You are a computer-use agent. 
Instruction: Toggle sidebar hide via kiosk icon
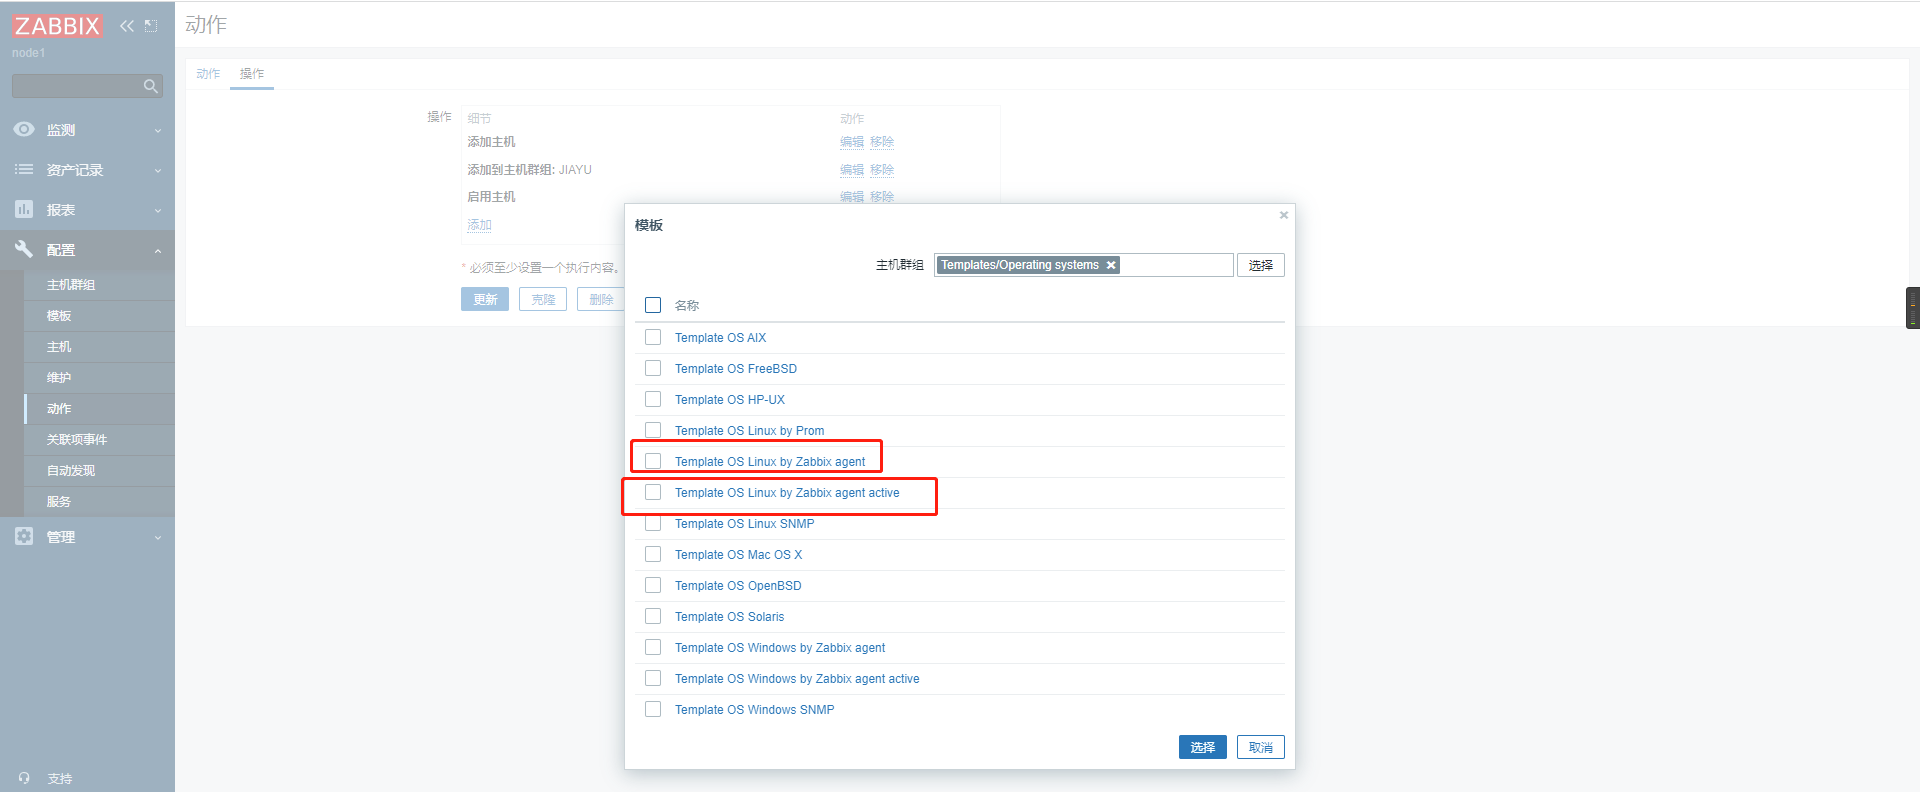click(151, 26)
